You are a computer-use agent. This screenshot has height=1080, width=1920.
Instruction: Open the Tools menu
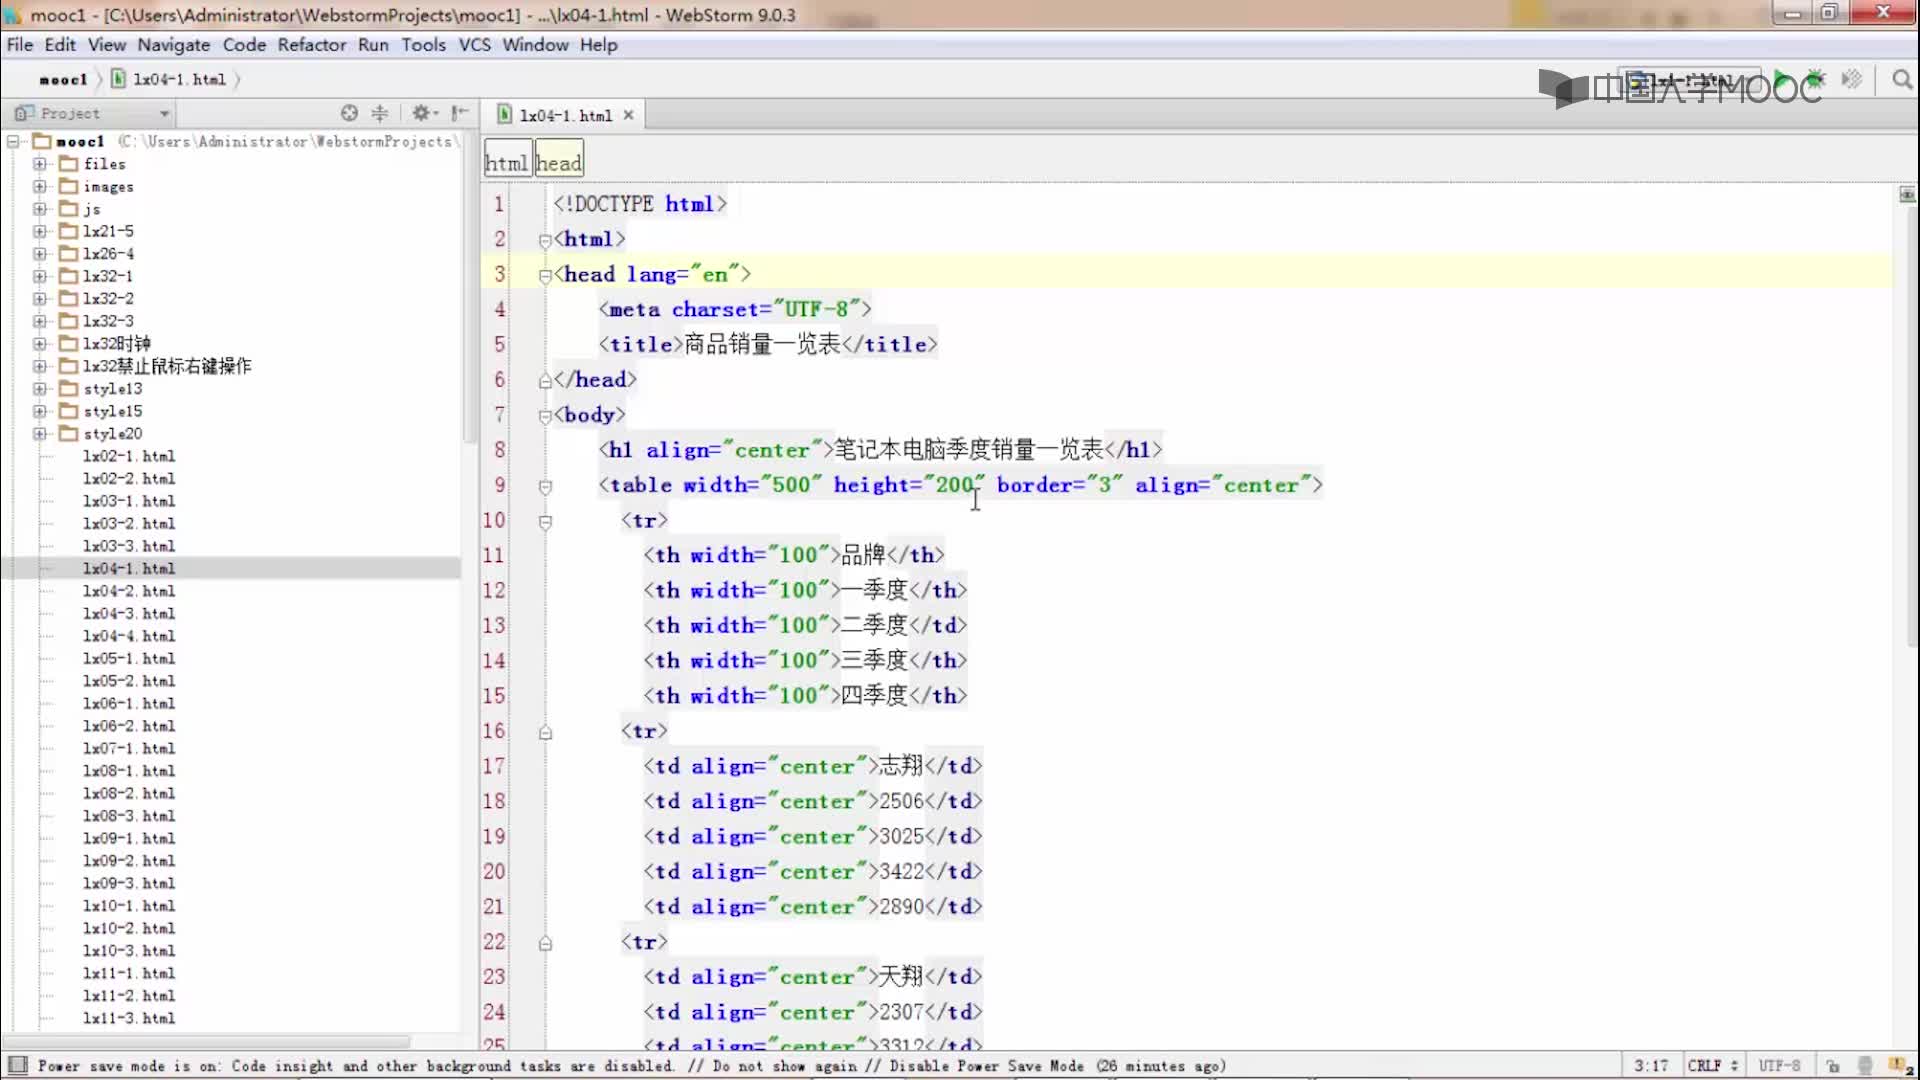click(x=424, y=45)
